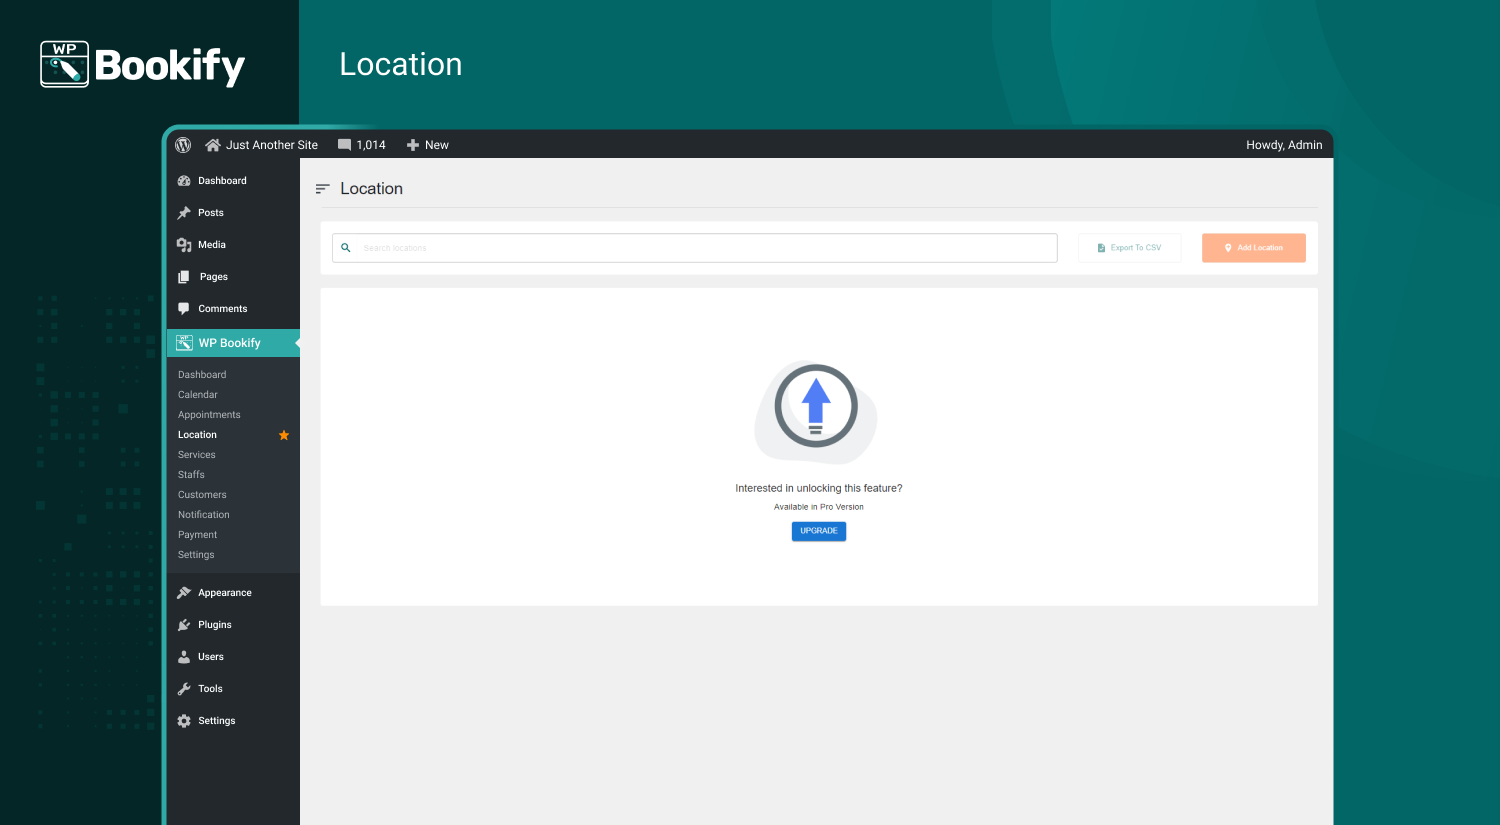The image size is (1500, 825).
Task: Open the Appearance brush icon
Action: click(x=185, y=592)
